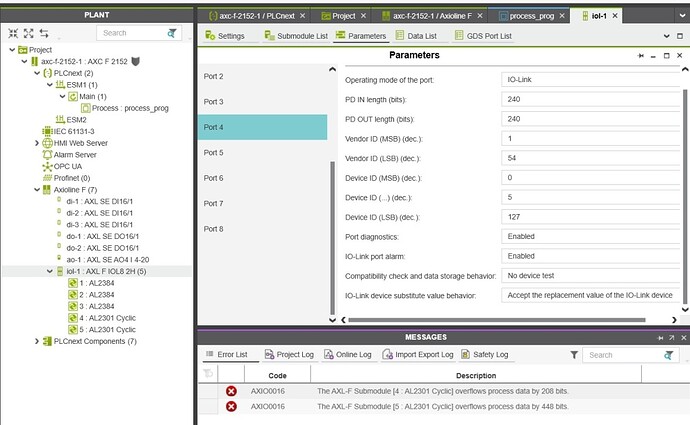
Task: Collapse the ESM1 (1) node
Action: pyautogui.click(x=50, y=84)
